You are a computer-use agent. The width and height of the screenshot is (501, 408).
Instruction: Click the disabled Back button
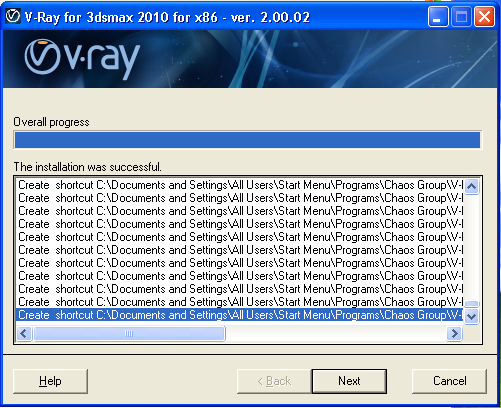274,381
